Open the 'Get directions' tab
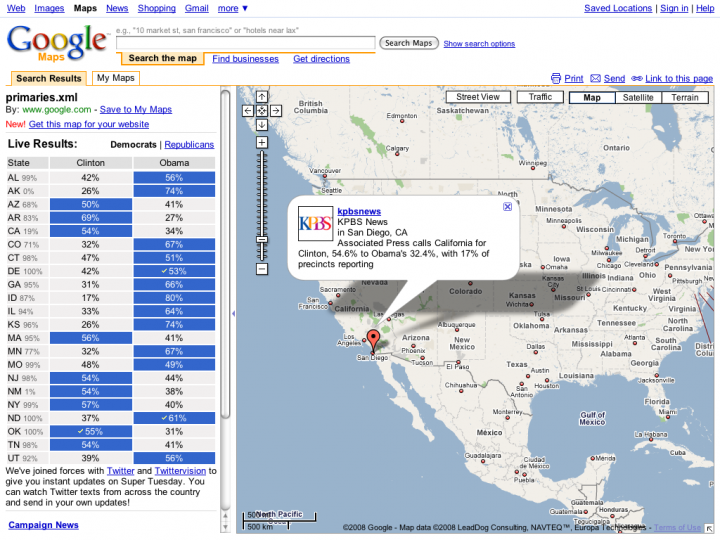 [321, 59]
